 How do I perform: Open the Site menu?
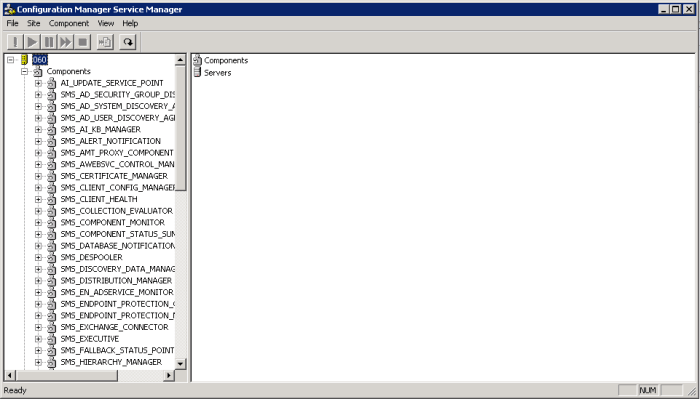tap(33, 23)
